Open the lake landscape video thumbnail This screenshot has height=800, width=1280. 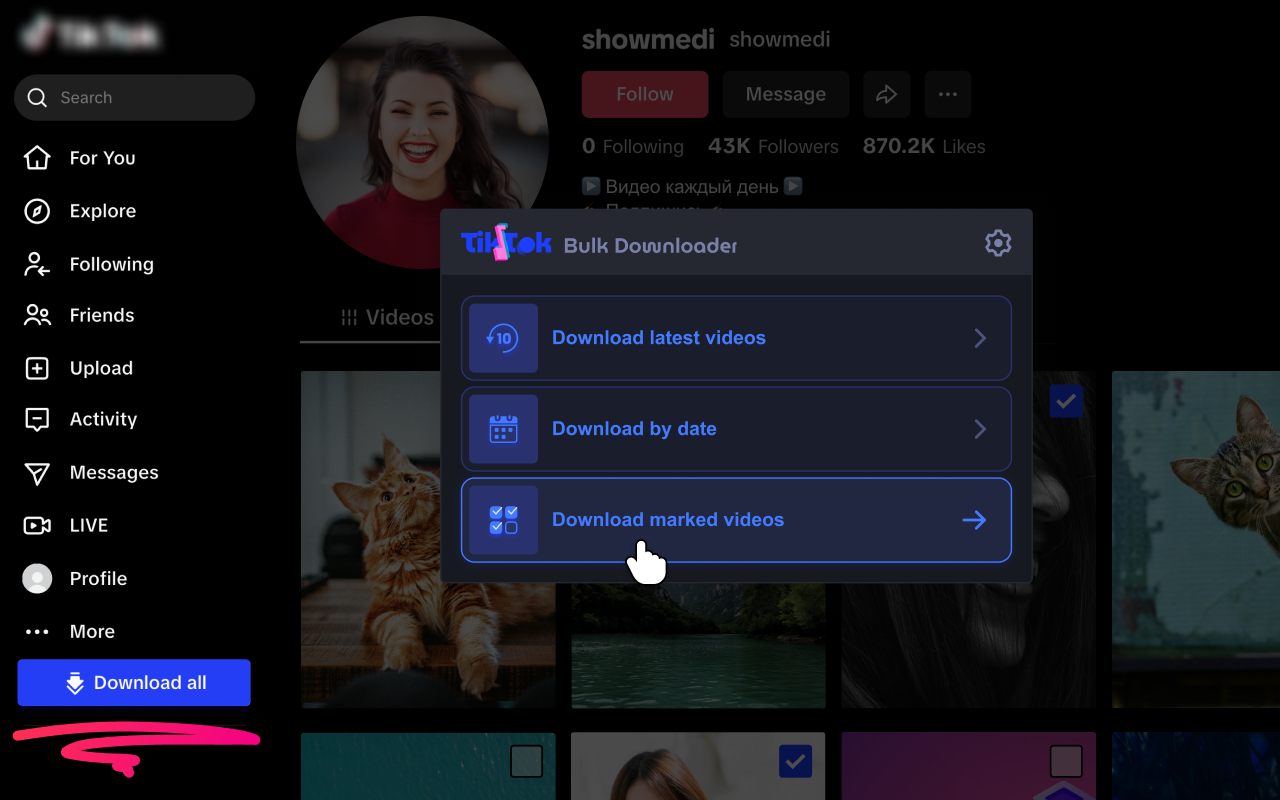(698, 645)
